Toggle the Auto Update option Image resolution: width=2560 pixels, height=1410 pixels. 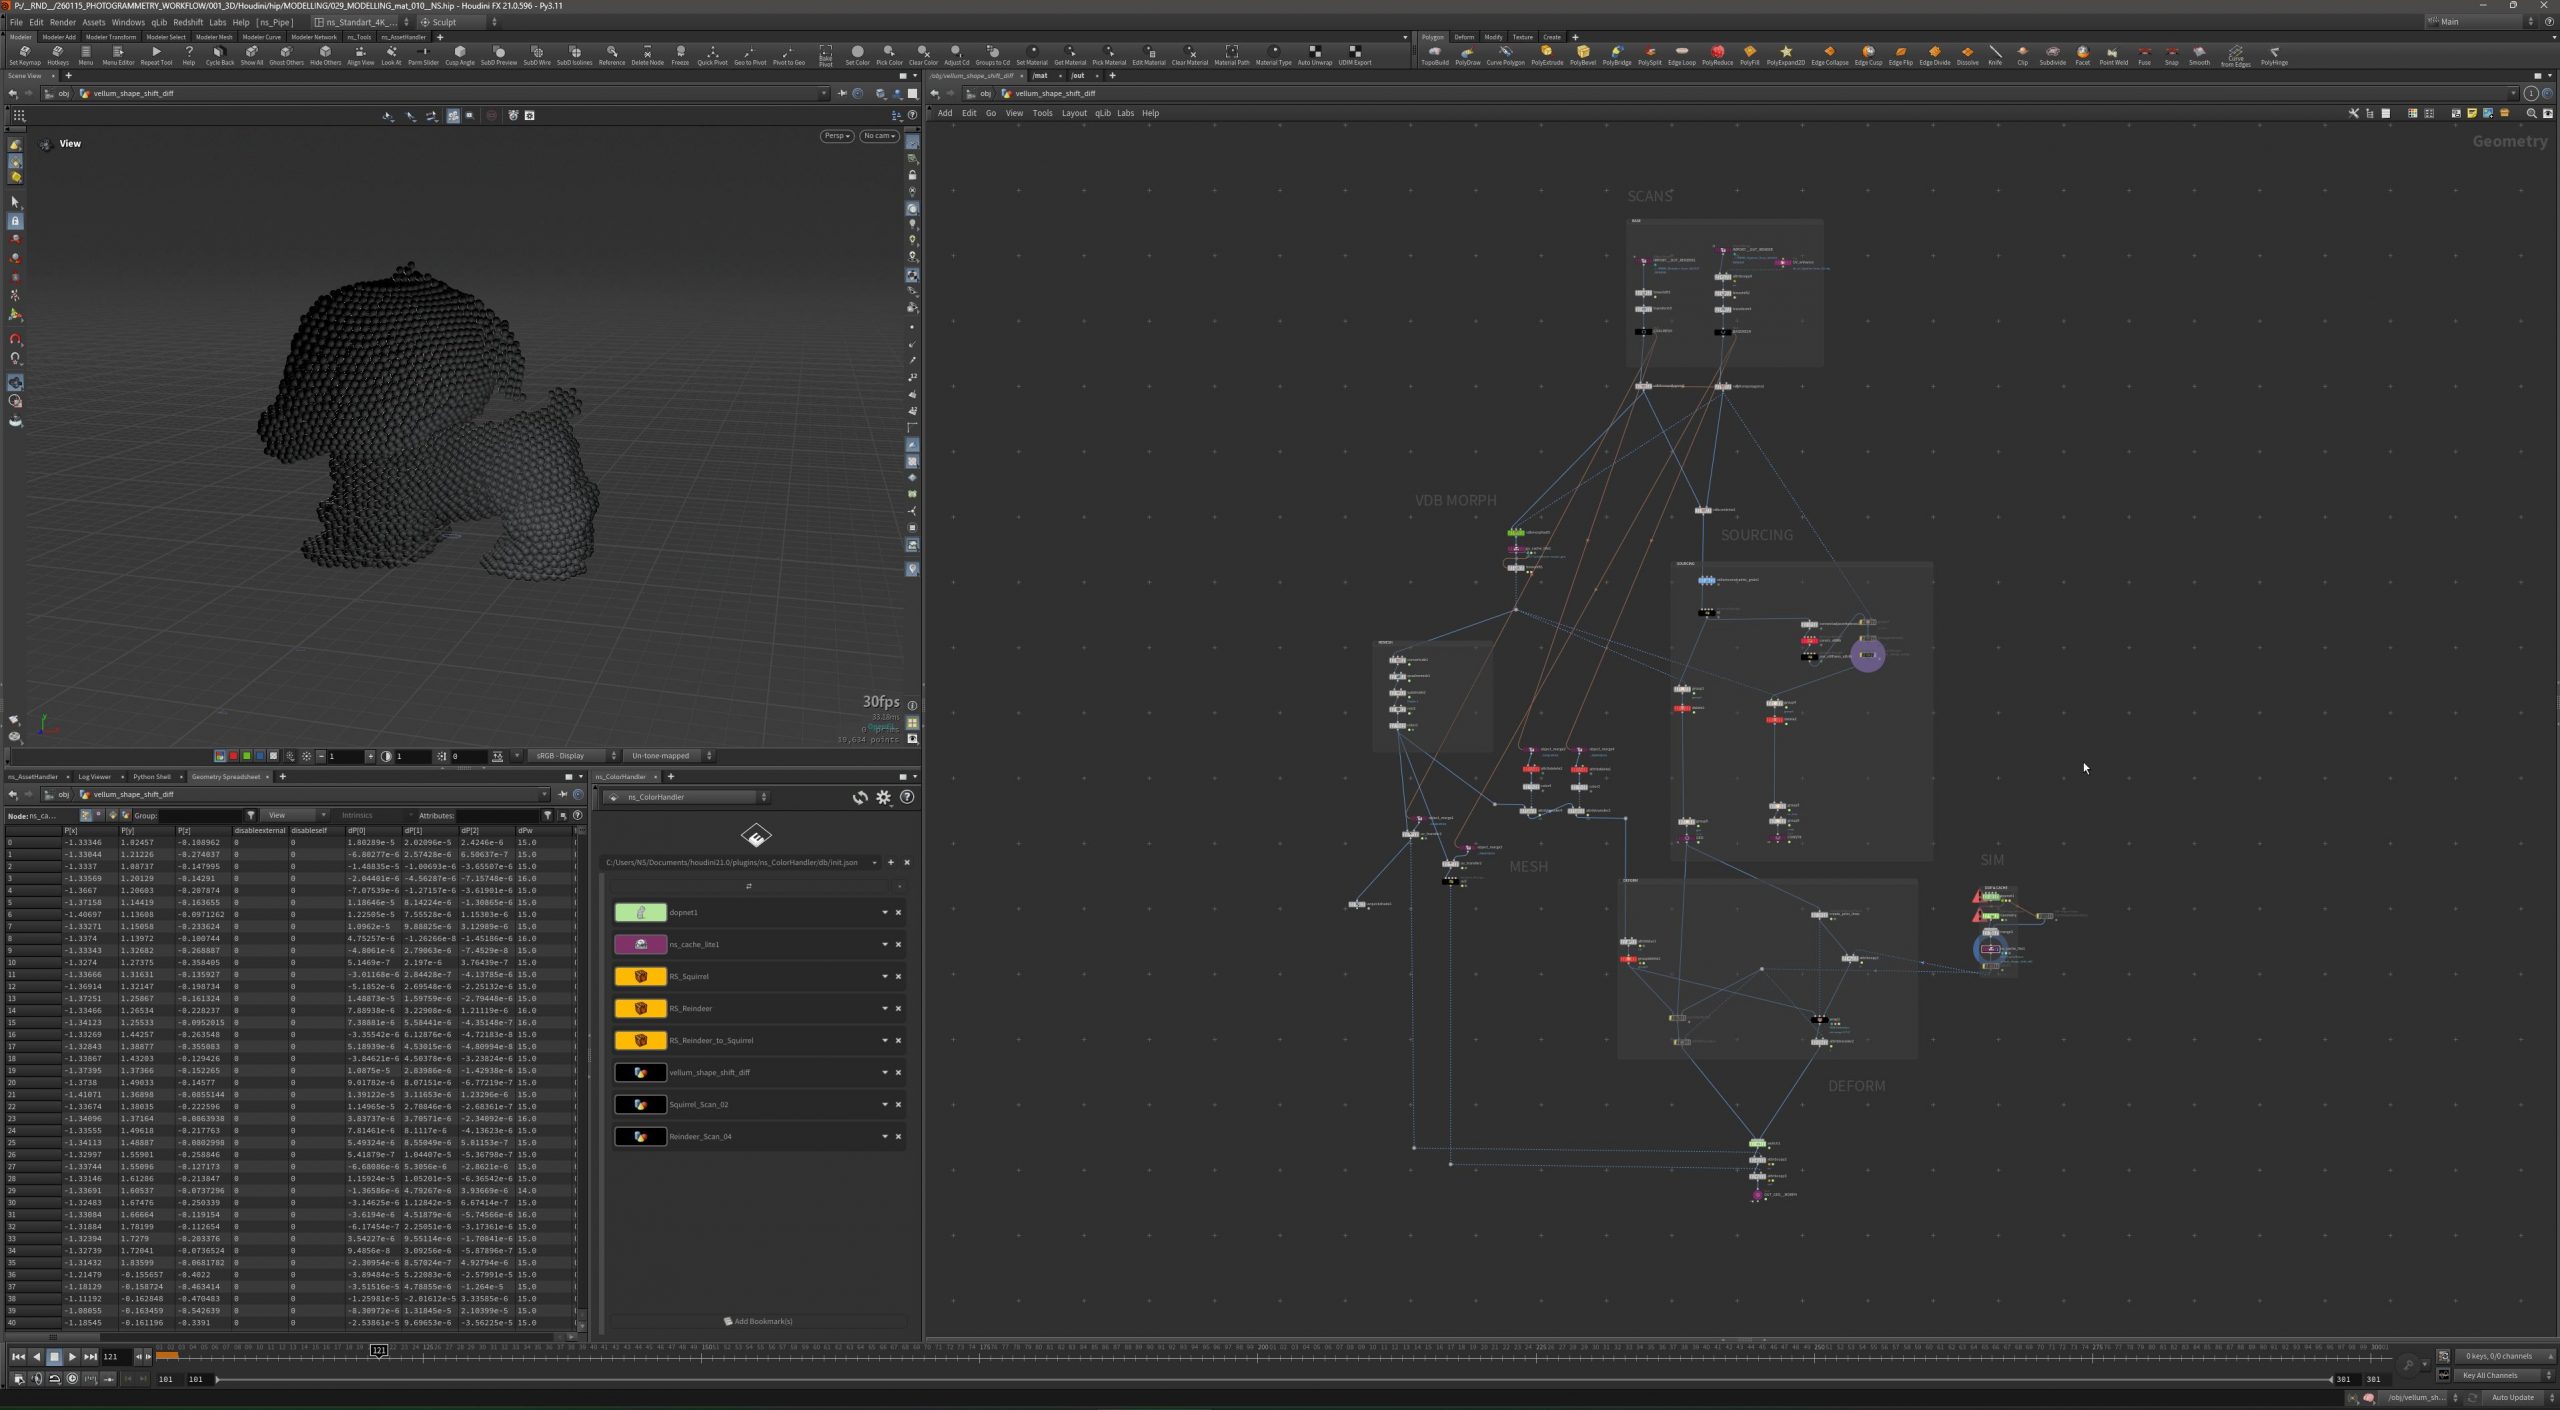coord(2512,1397)
